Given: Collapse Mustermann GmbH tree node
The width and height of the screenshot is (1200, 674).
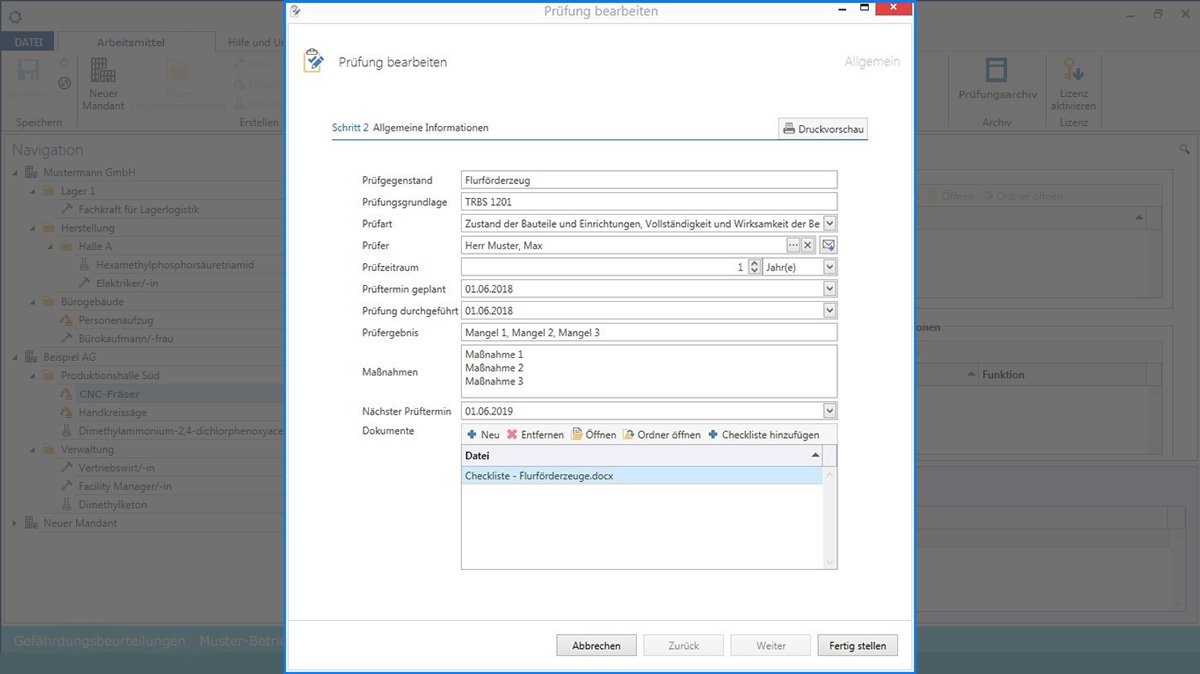Looking at the screenshot, I should pyautogui.click(x=15, y=172).
